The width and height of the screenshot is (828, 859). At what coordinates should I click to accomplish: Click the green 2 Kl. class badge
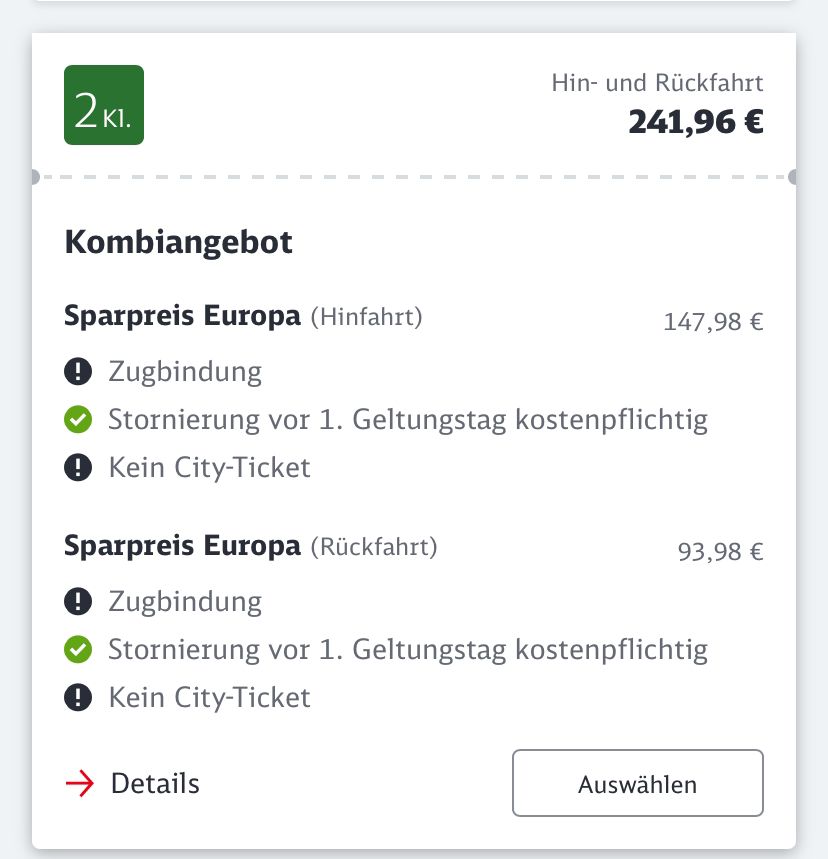point(104,105)
